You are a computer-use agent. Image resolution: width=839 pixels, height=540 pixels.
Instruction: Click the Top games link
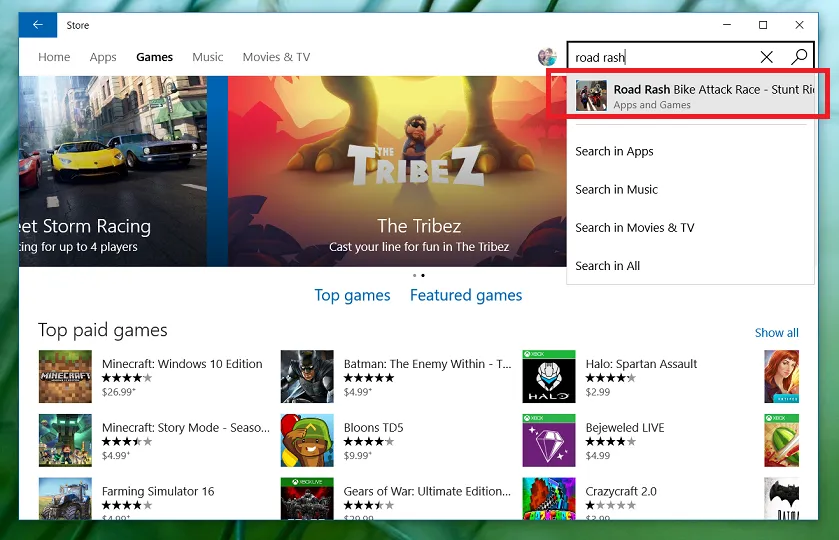point(352,295)
